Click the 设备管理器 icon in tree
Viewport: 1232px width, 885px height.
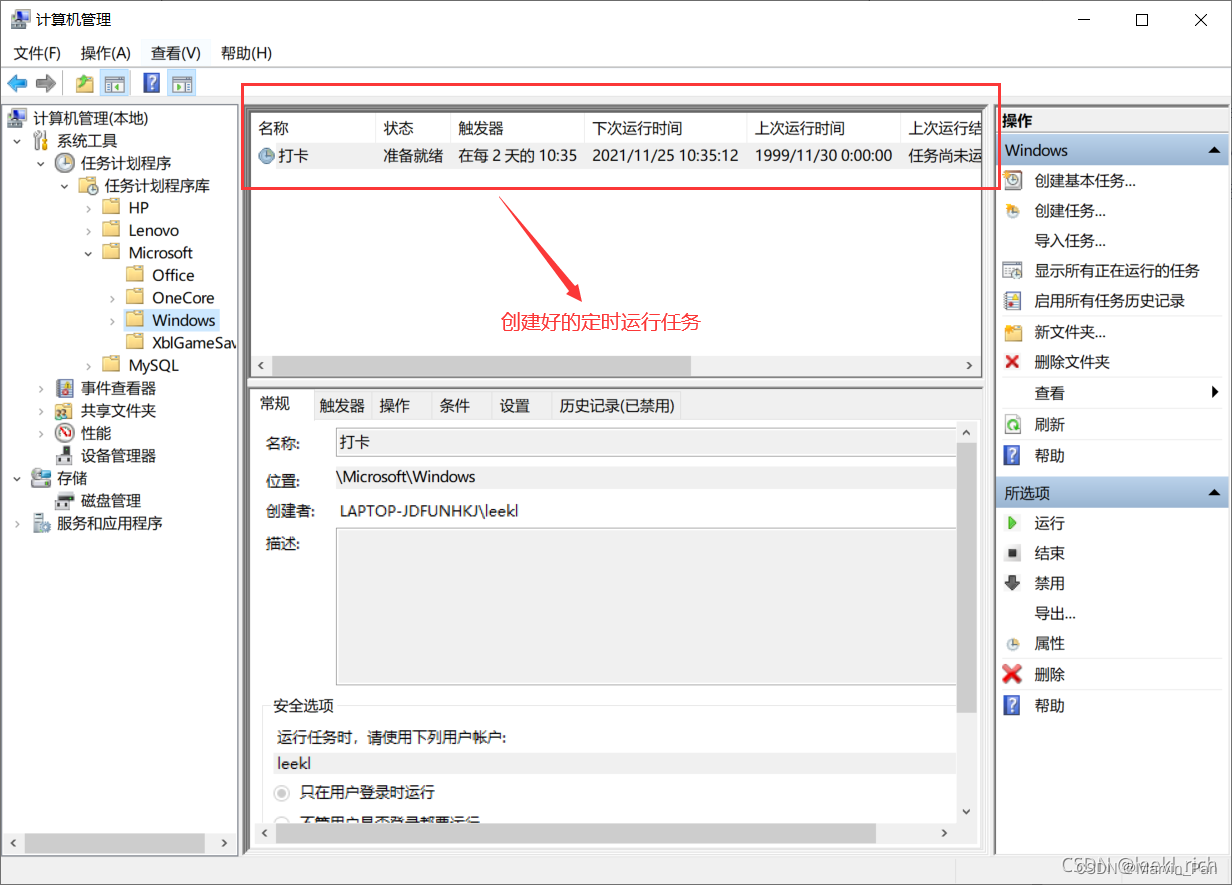pos(66,456)
